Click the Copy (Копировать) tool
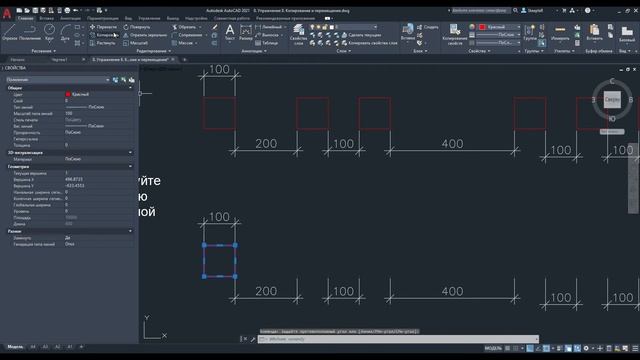This screenshot has width=640, height=360. [104, 35]
